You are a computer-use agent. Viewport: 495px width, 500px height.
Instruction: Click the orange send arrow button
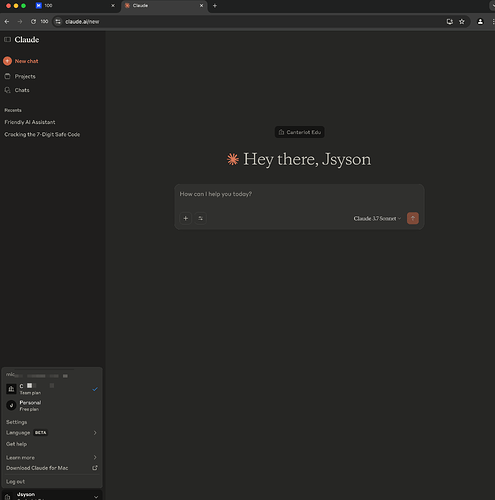pyautogui.click(x=413, y=218)
